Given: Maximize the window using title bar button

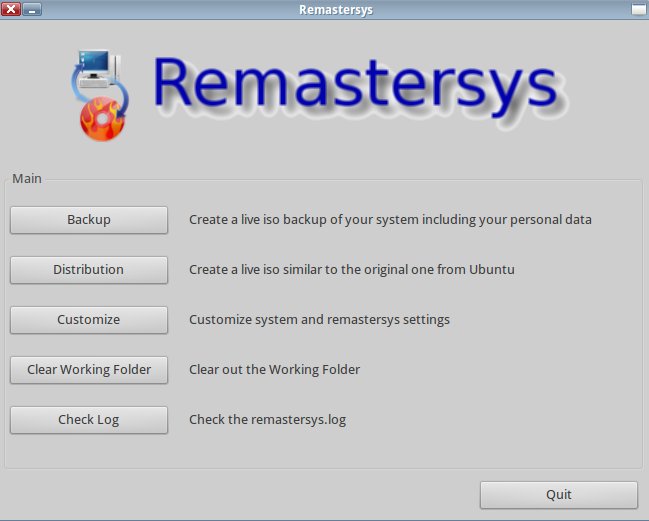Looking at the screenshot, I should pyautogui.click(x=639, y=9).
